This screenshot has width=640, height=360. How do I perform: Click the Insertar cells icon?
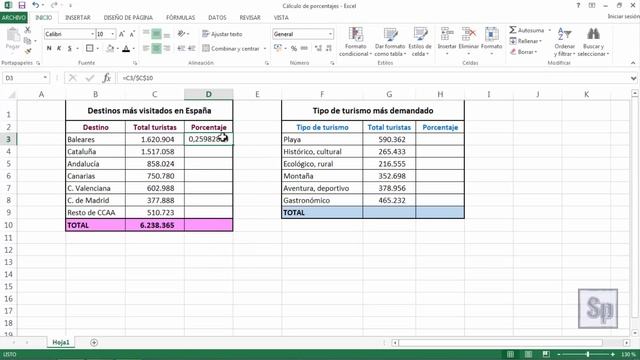447,35
